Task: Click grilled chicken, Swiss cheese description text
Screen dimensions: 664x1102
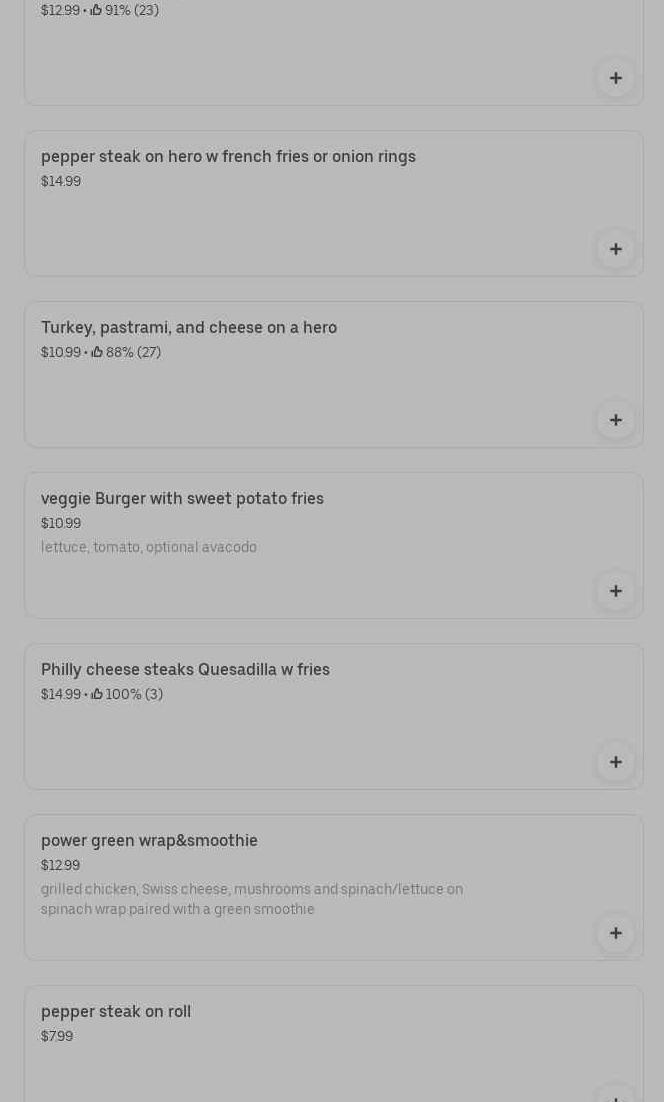Action: point(251,899)
